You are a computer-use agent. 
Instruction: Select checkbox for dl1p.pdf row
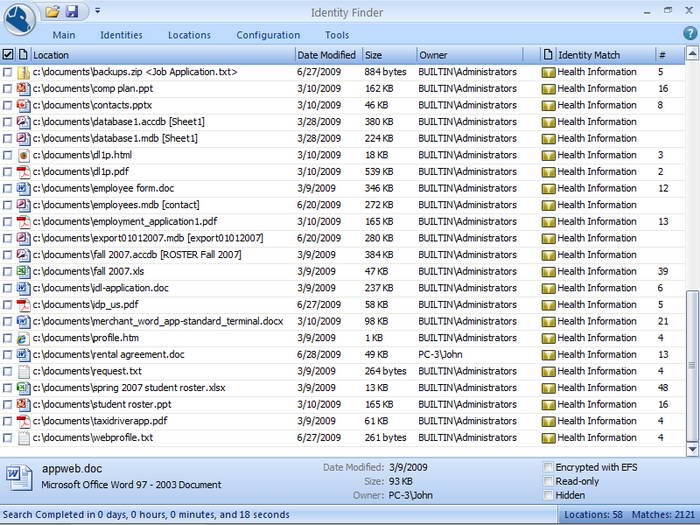7,172
